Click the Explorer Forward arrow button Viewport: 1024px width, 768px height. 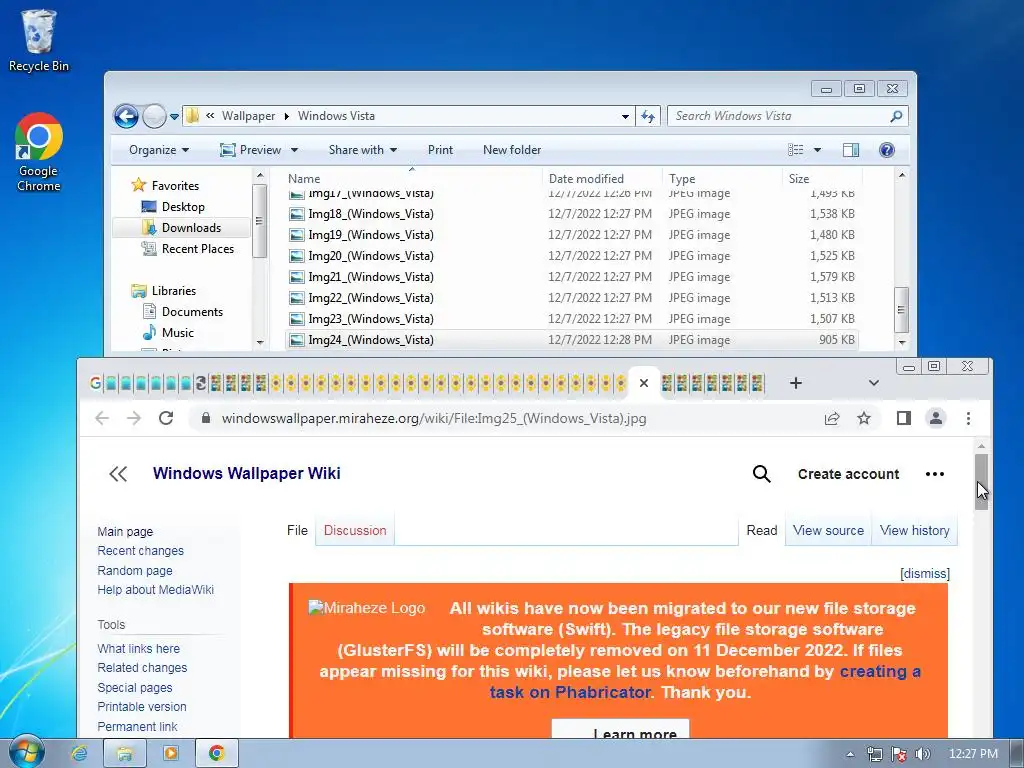pos(154,116)
